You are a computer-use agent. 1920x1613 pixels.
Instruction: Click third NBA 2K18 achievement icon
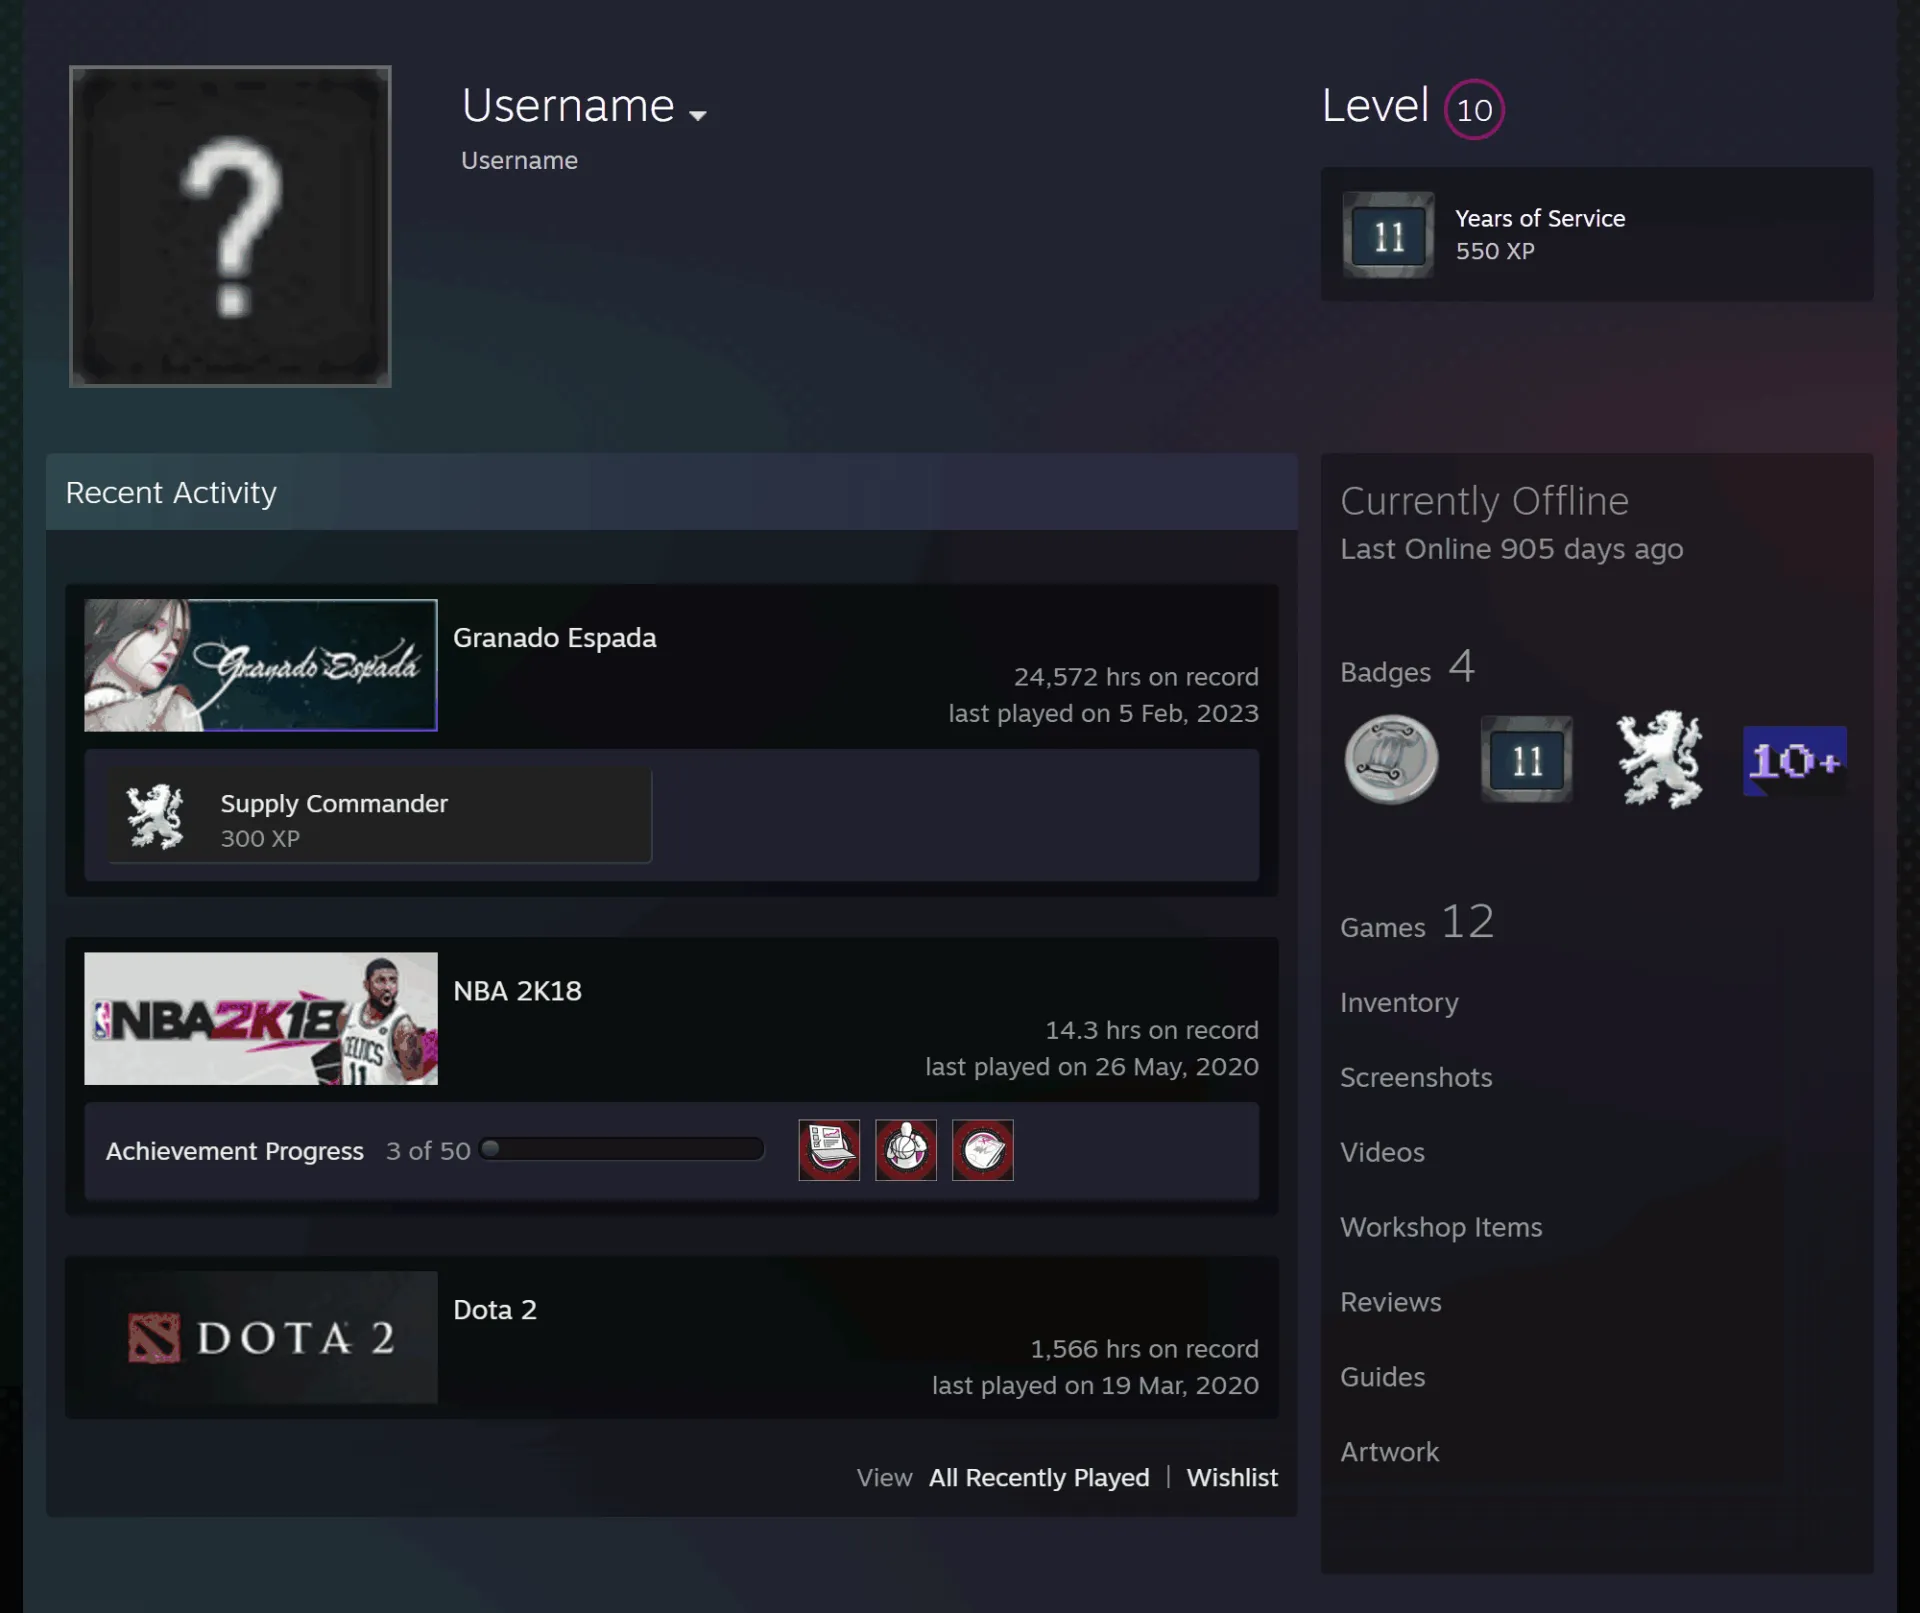(983, 1150)
